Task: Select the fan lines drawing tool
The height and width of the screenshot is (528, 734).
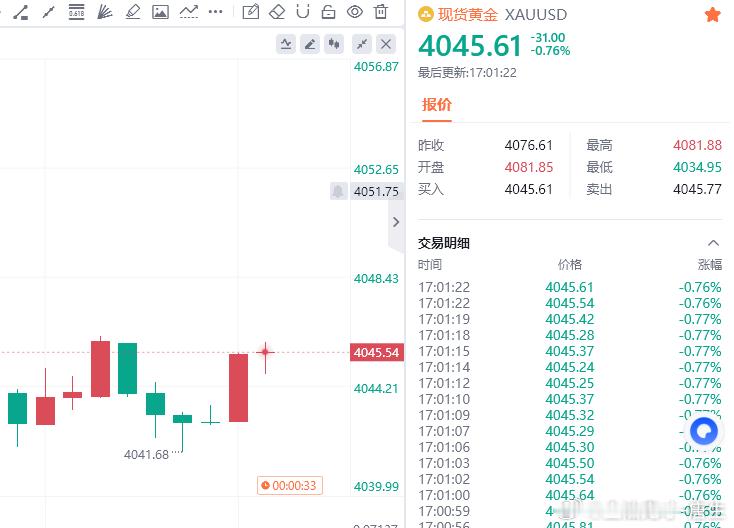Action: (104, 12)
